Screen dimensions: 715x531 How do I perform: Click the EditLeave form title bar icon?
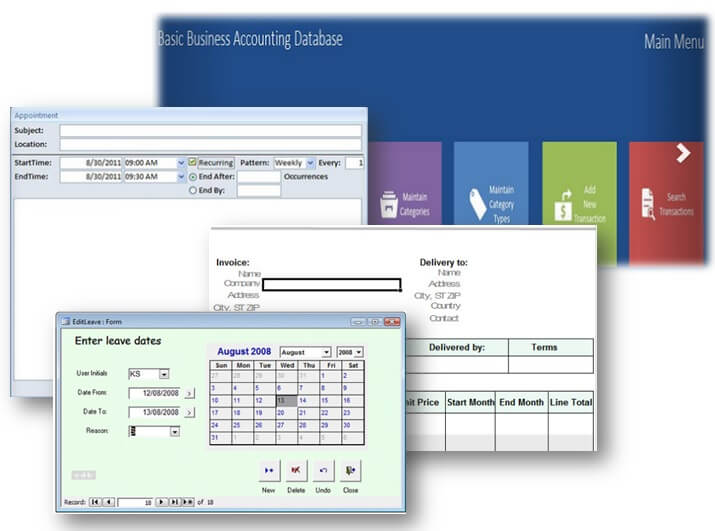click(66, 322)
